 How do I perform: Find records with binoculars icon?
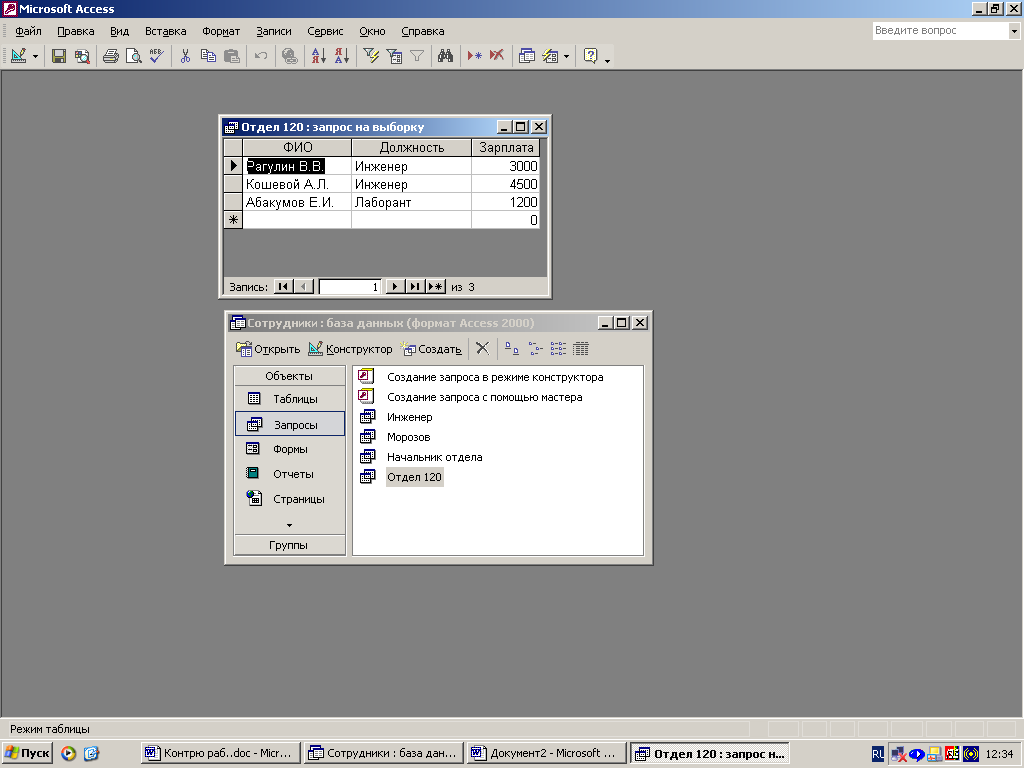pyautogui.click(x=445, y=56)
